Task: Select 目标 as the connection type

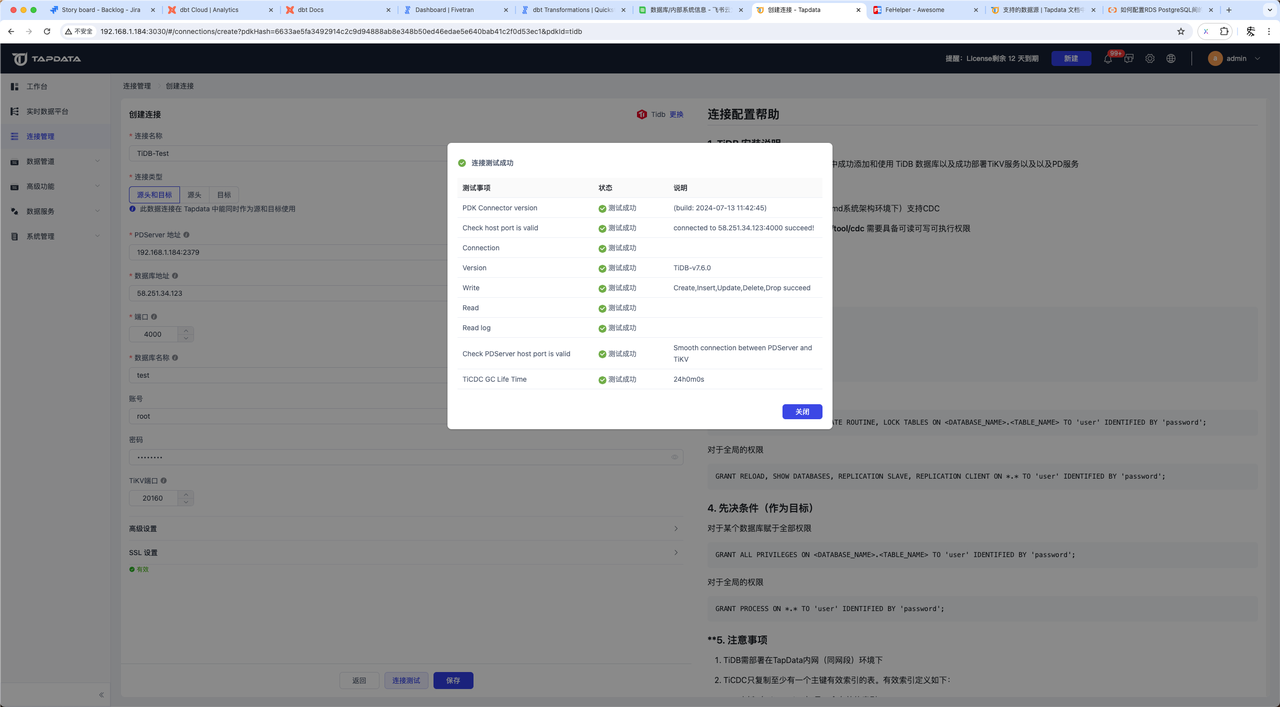Action: pyautogui.click(x=224, y=195)
